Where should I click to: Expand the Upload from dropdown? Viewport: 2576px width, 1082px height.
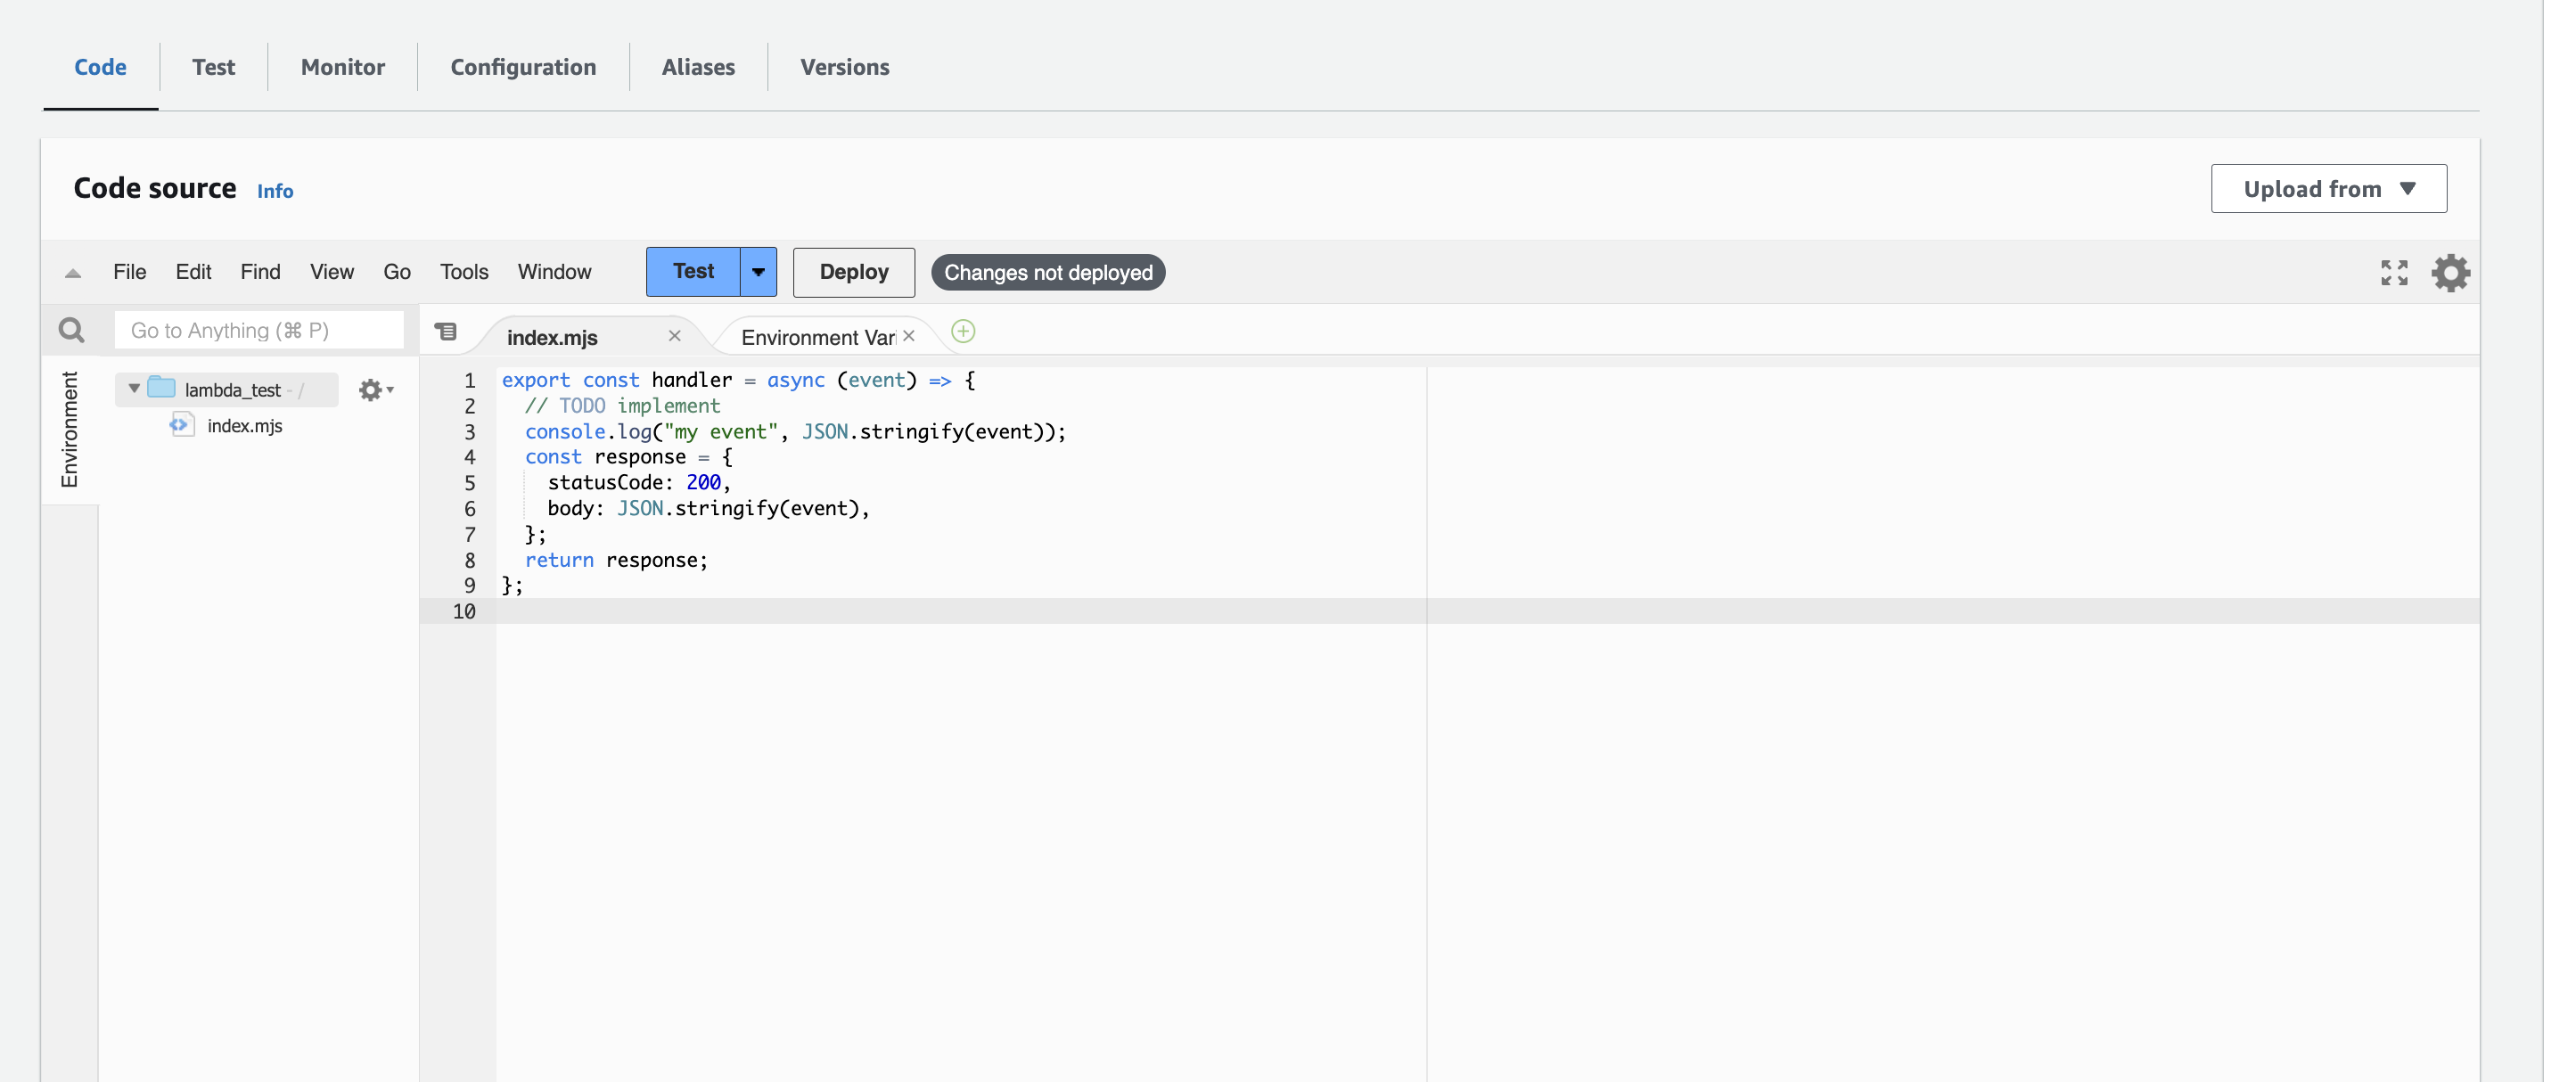click(2328, 189)
